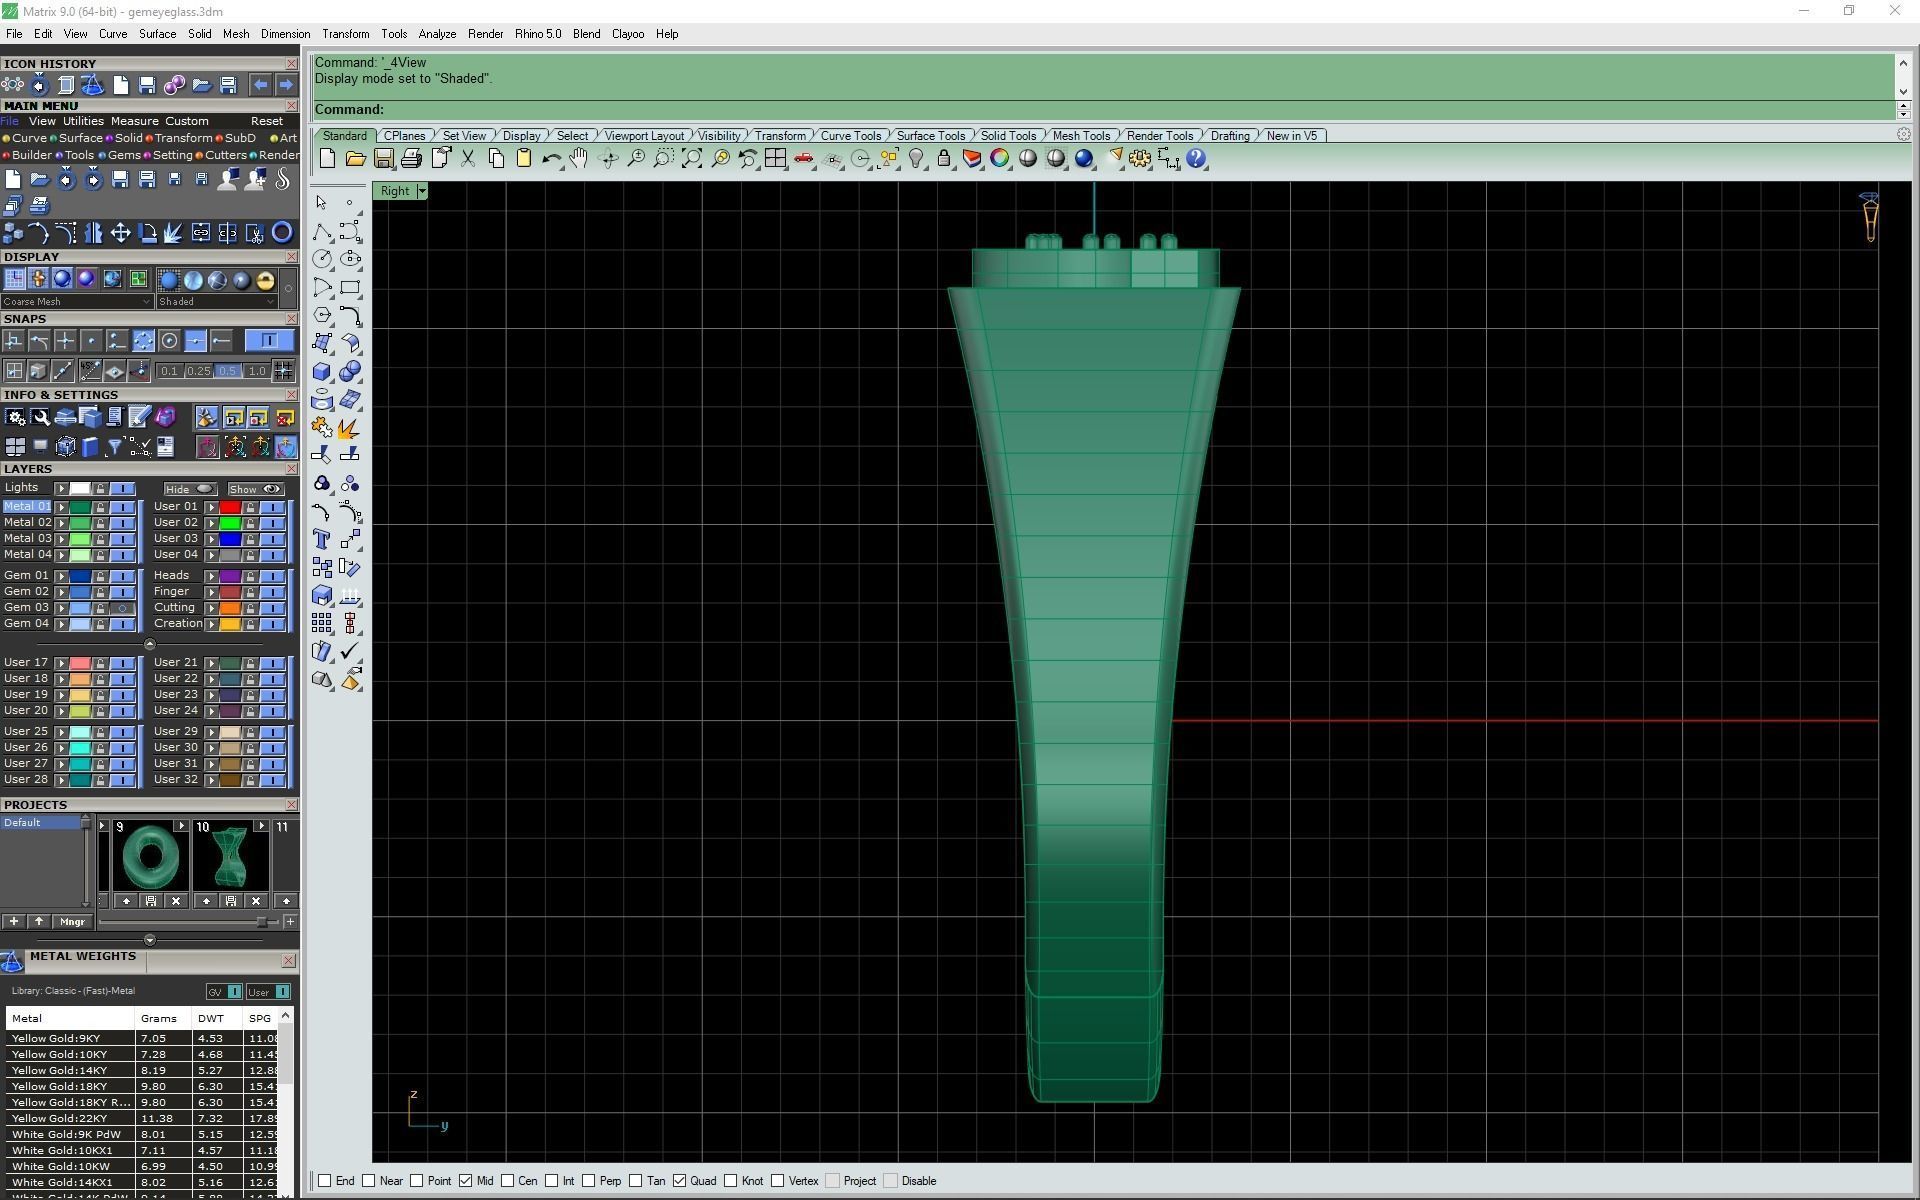Click the red User 01 color swatch
Viewport: 1920px width, 1200px height.
coord(230,507)
